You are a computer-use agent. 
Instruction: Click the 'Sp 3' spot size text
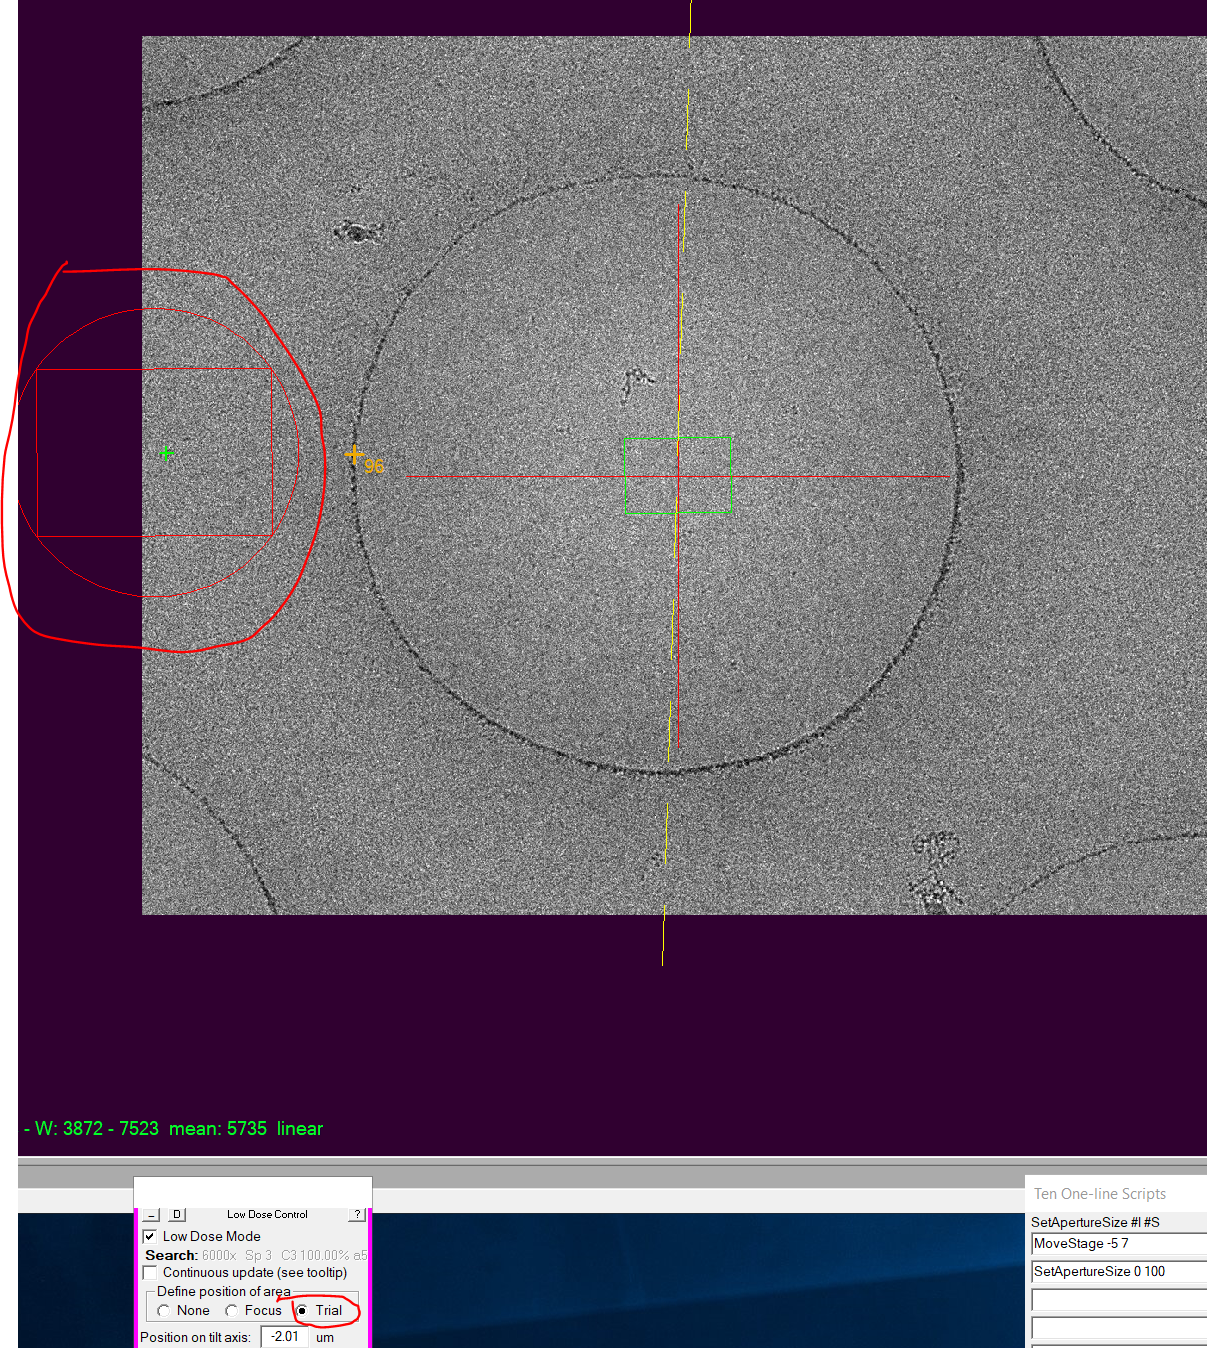tap(258, 1255)
